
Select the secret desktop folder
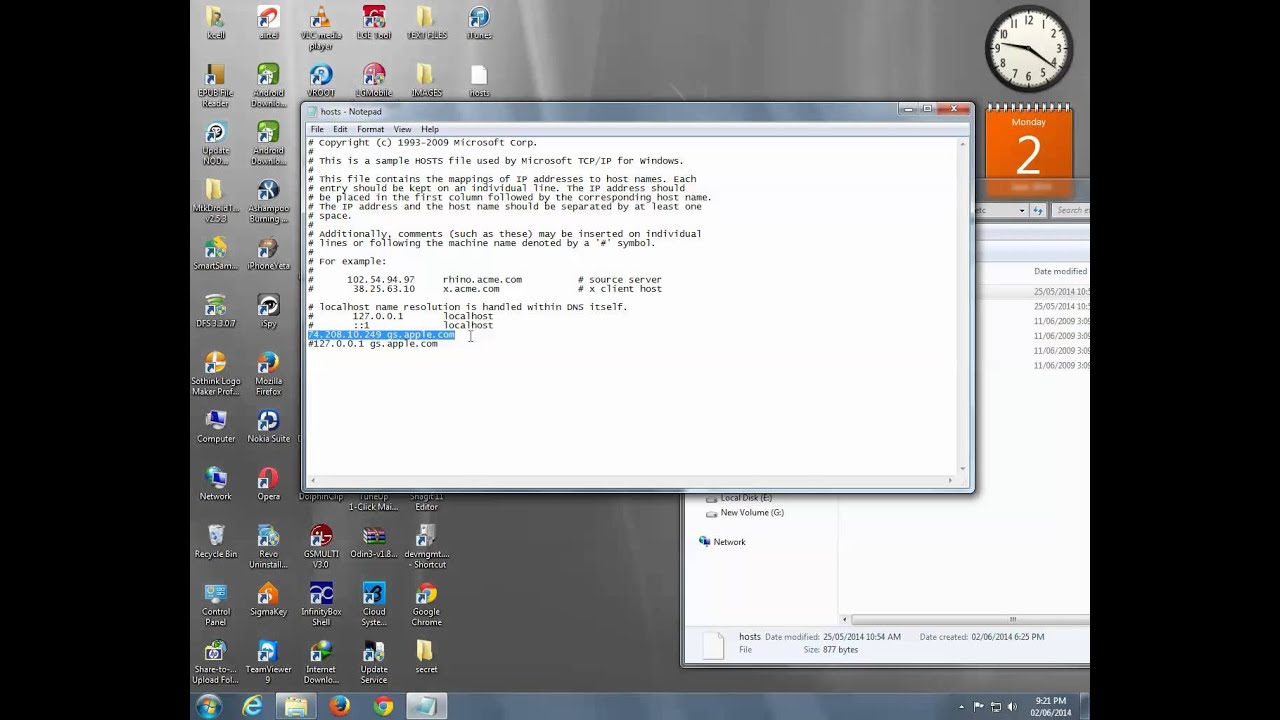point(426,657)
